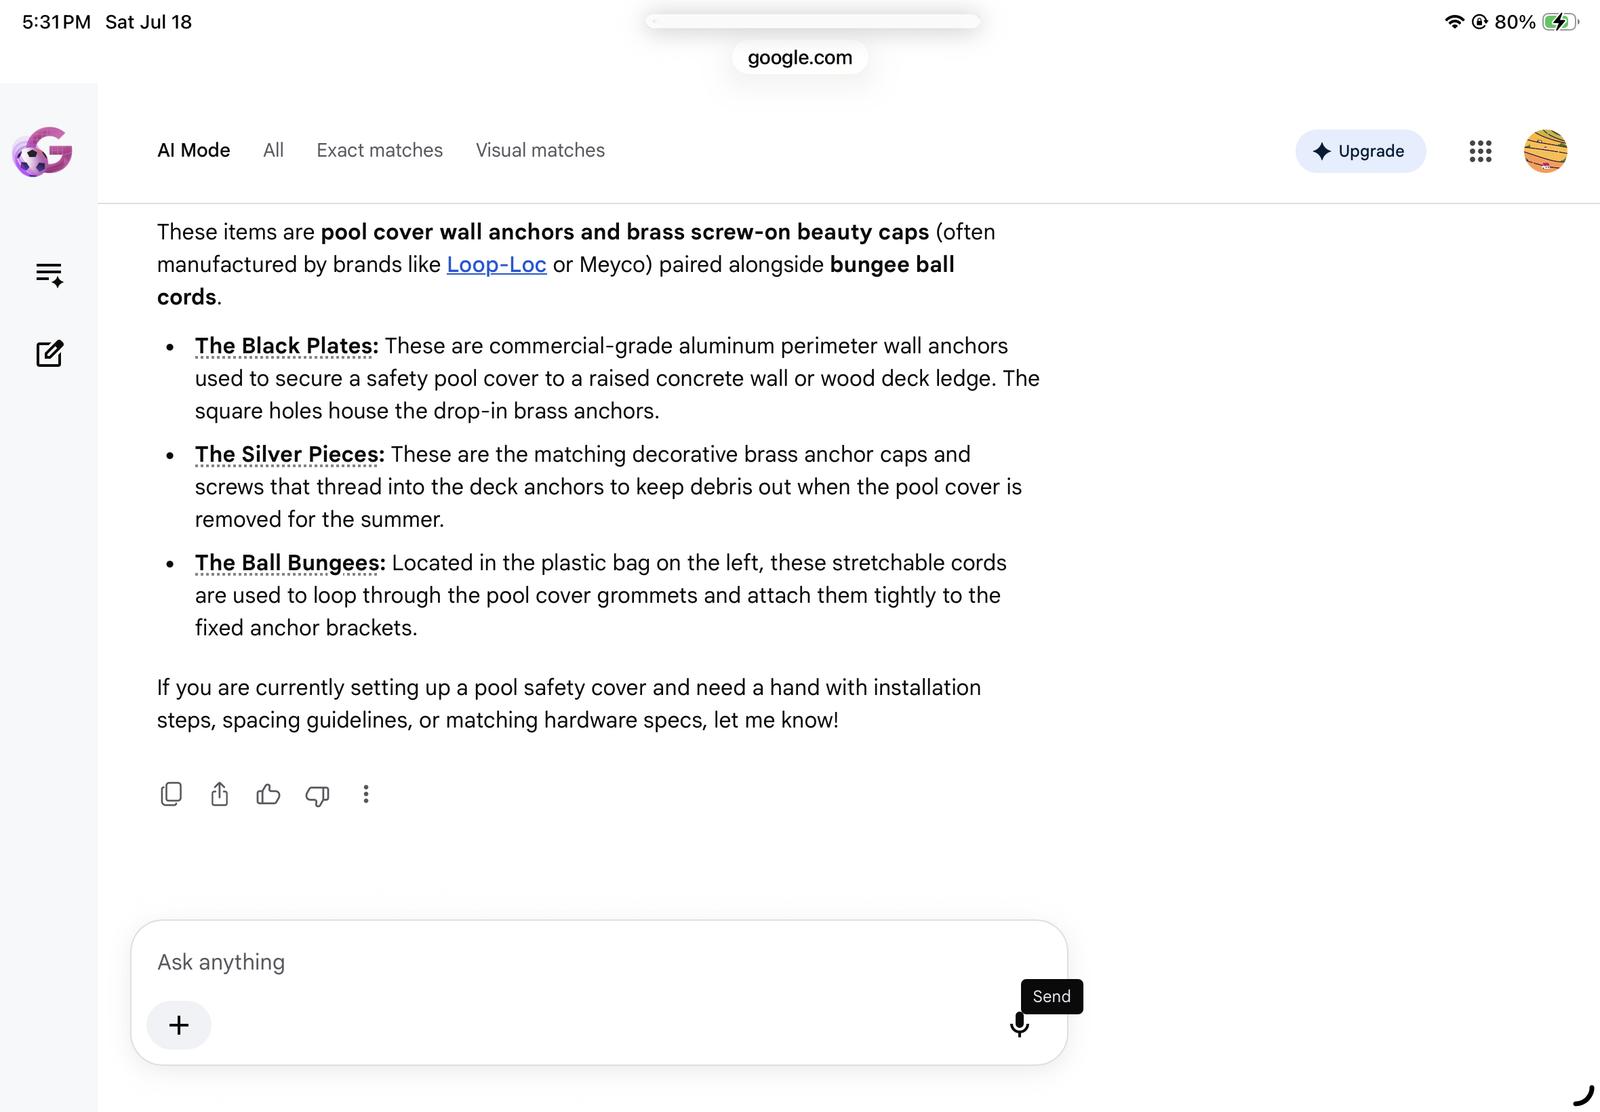Give the response a thumbs up
The height and width of the screenshot is (1112, 1600).
point(268,794)
